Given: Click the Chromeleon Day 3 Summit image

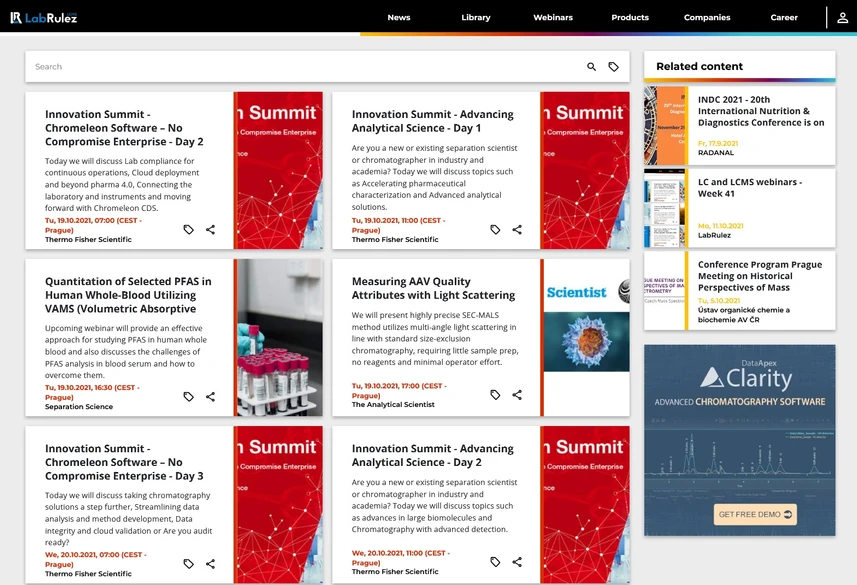Looking at the screenshot, I should click(278, 505).
